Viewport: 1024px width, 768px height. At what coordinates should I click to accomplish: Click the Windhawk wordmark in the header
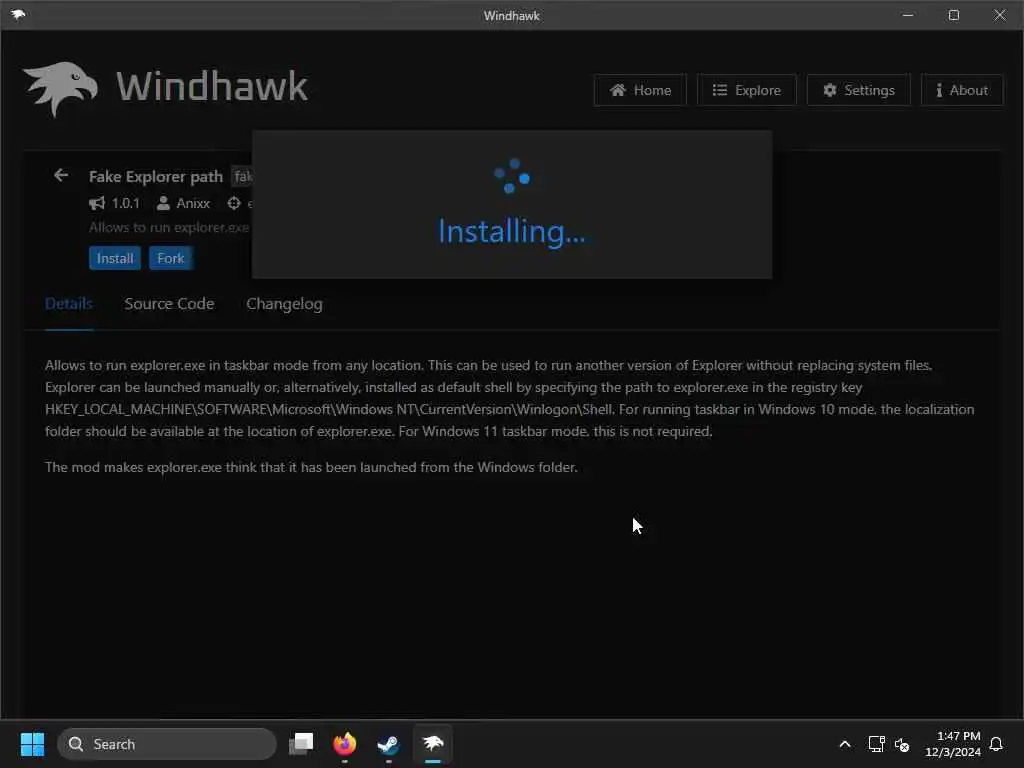point(212,87)
